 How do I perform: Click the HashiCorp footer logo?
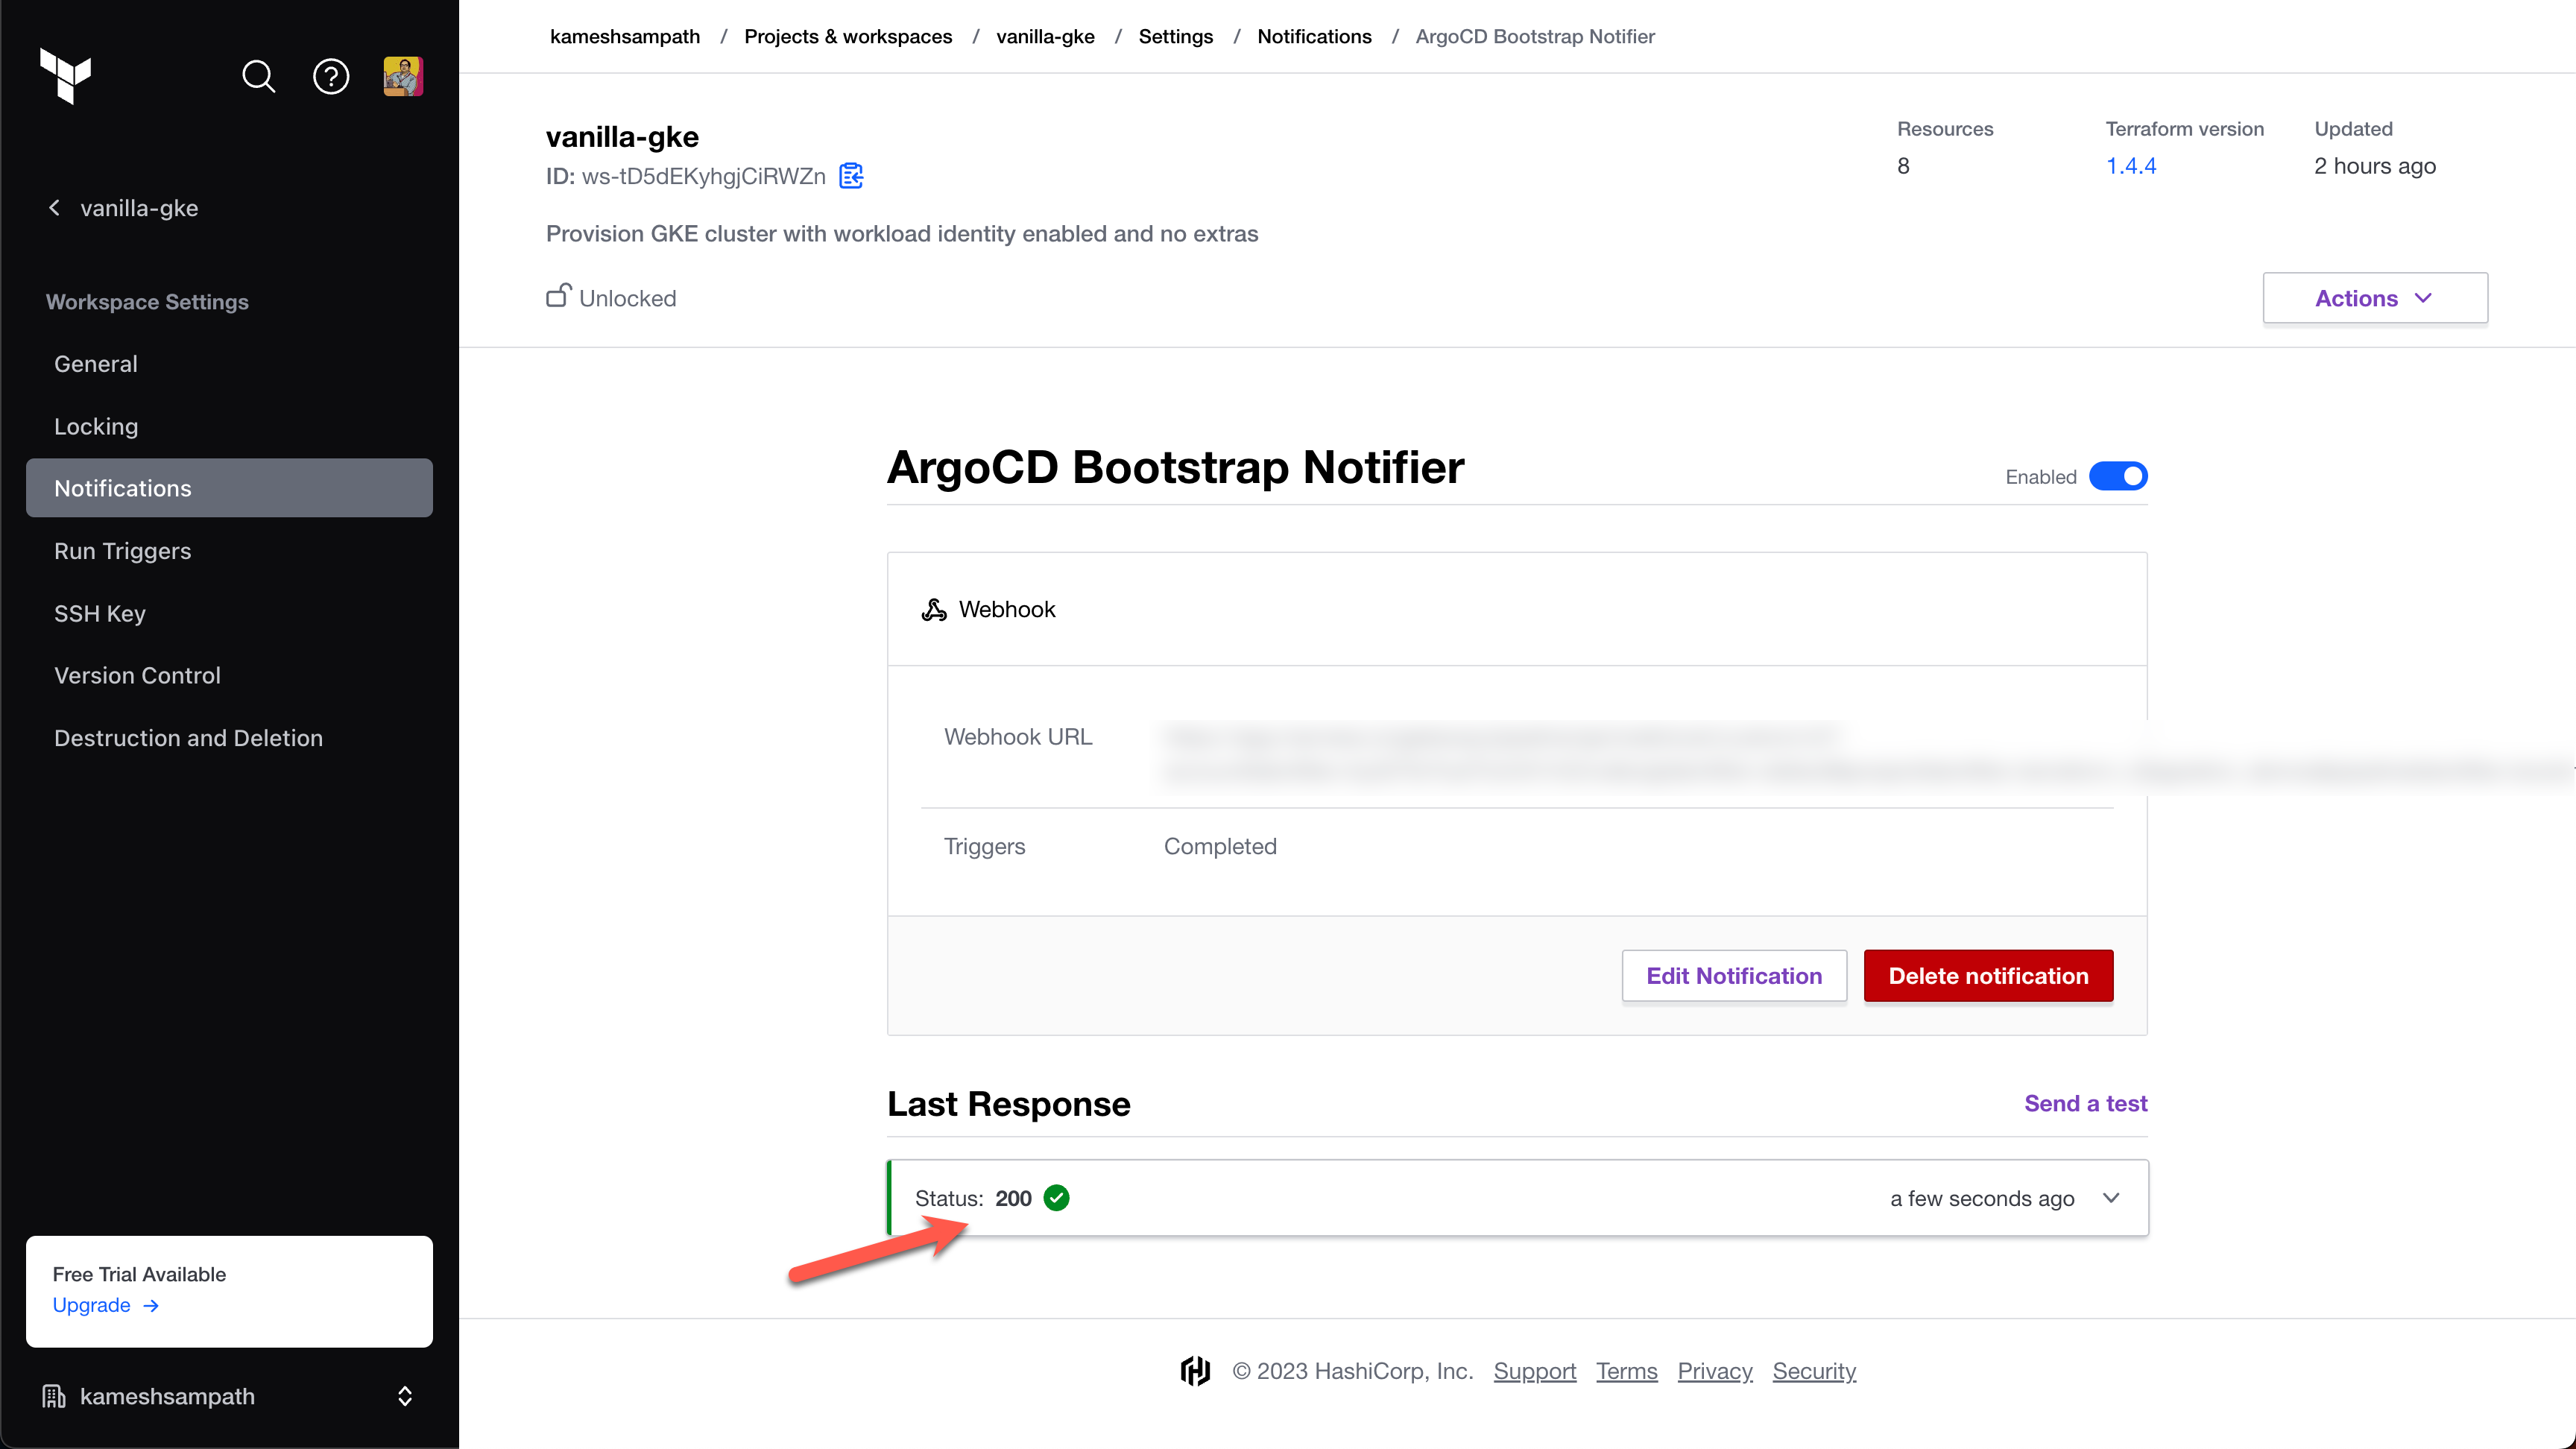coord(1195,1371)
